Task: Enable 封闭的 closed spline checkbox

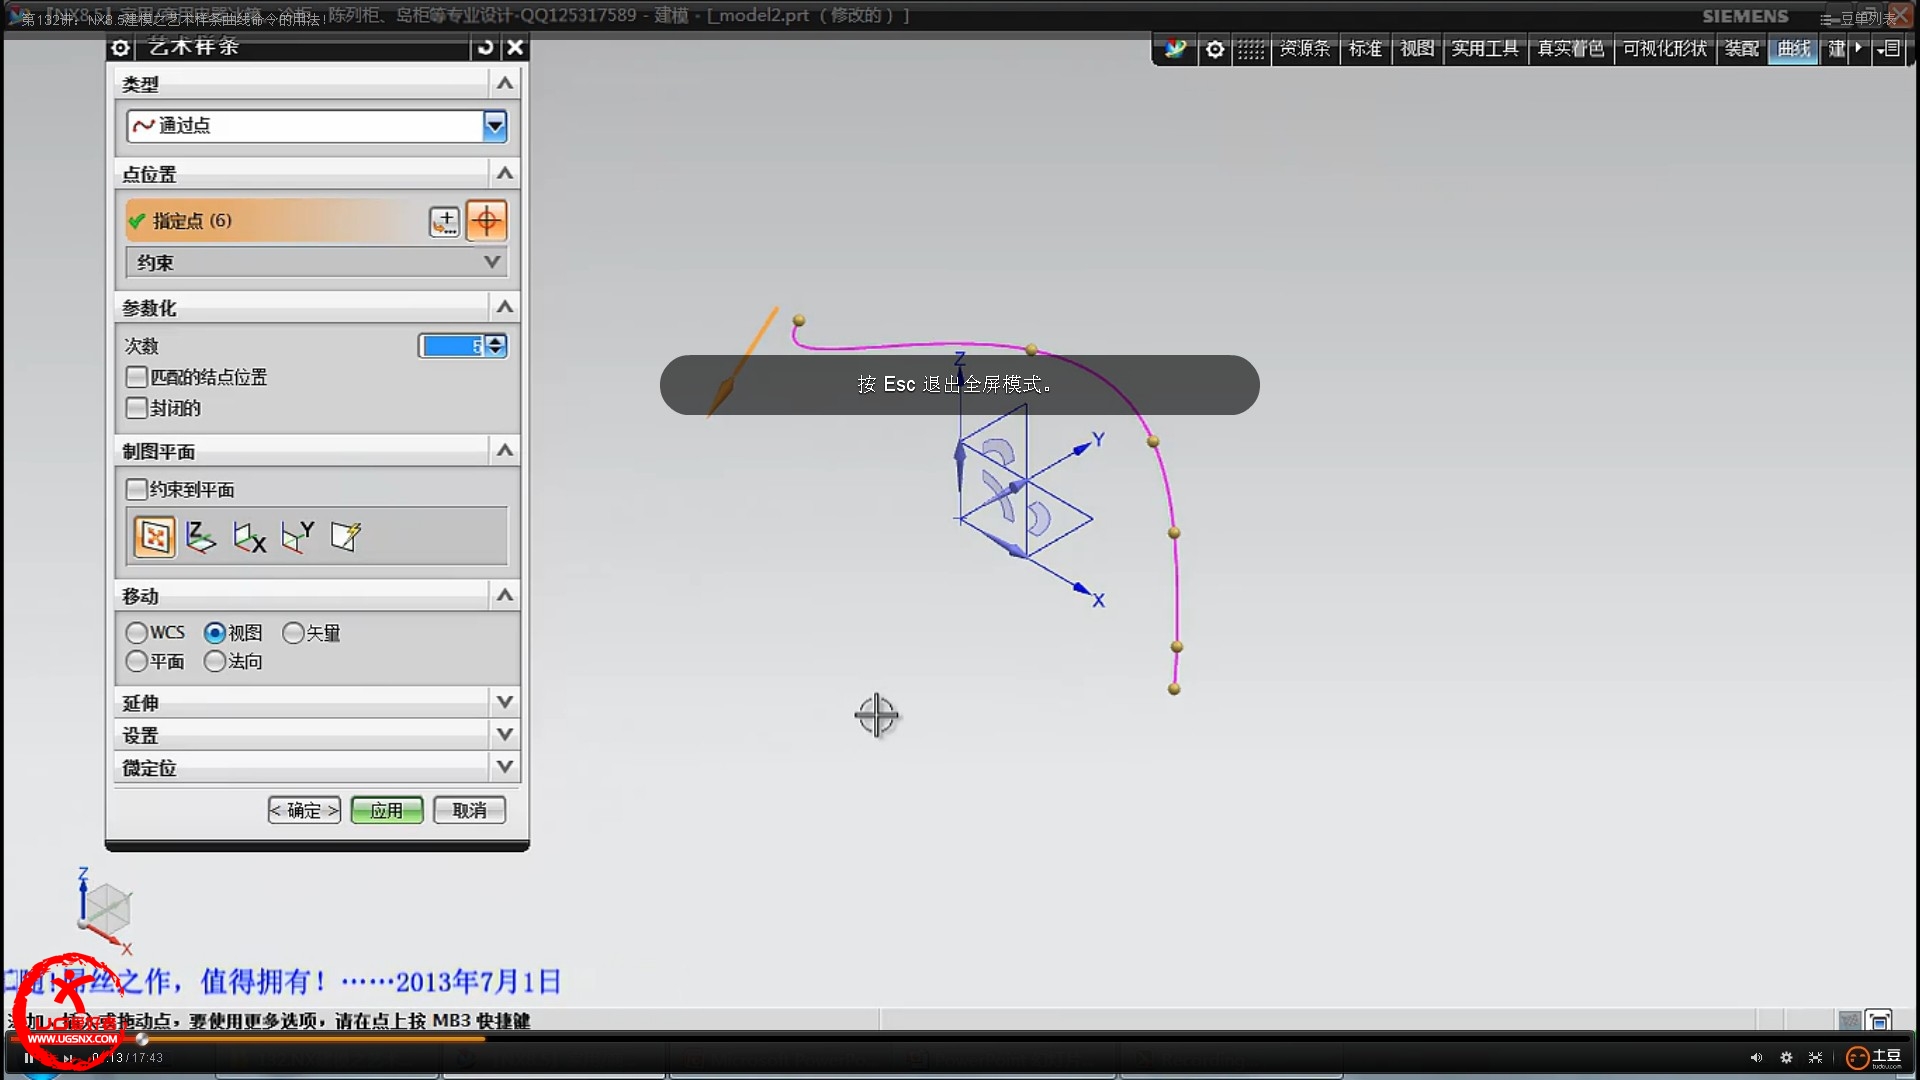Action: click(137, 408)
